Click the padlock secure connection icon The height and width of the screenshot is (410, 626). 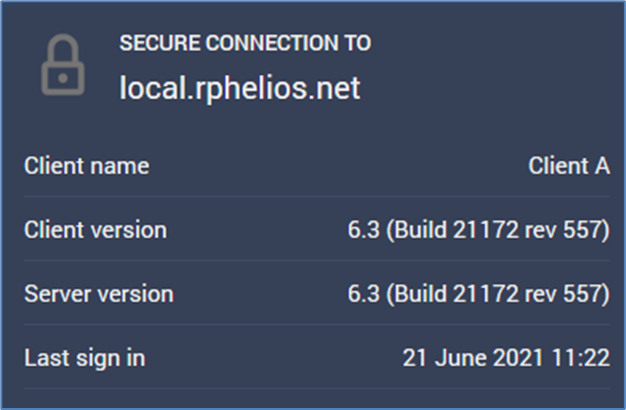(x=62, y=64)
